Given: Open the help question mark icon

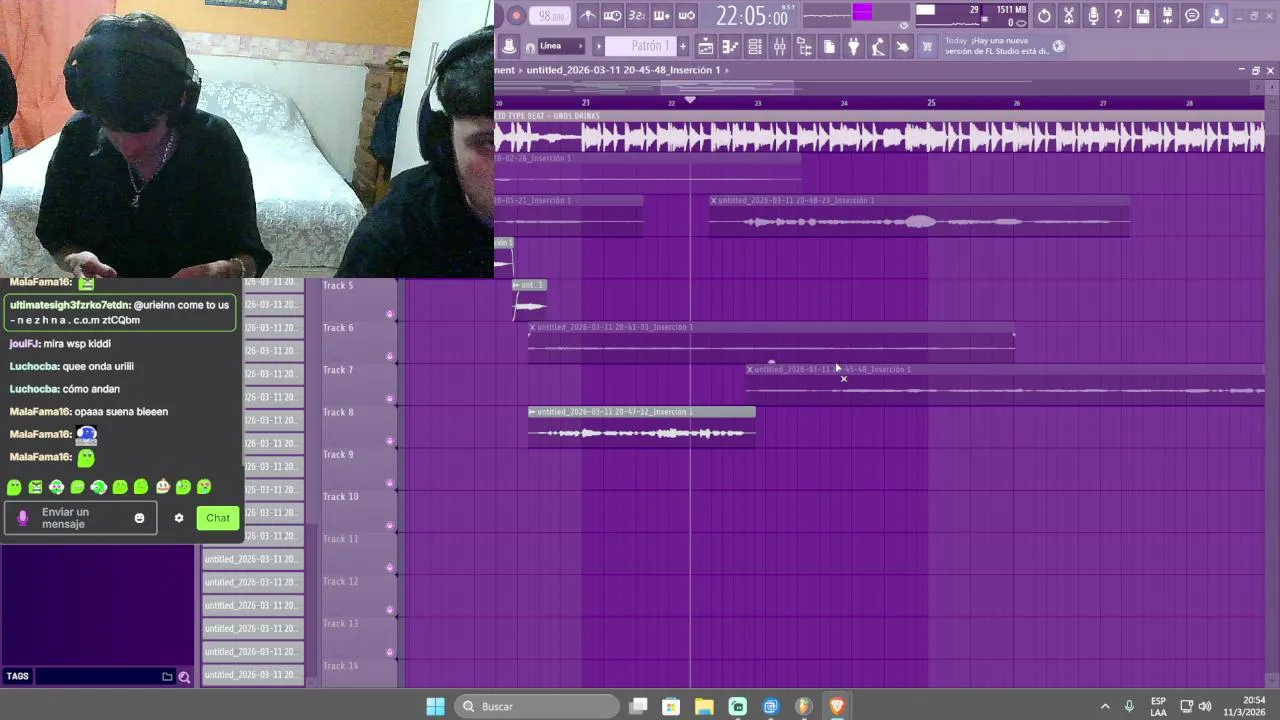Looking at the screenshot, I should pos(1118,16).
